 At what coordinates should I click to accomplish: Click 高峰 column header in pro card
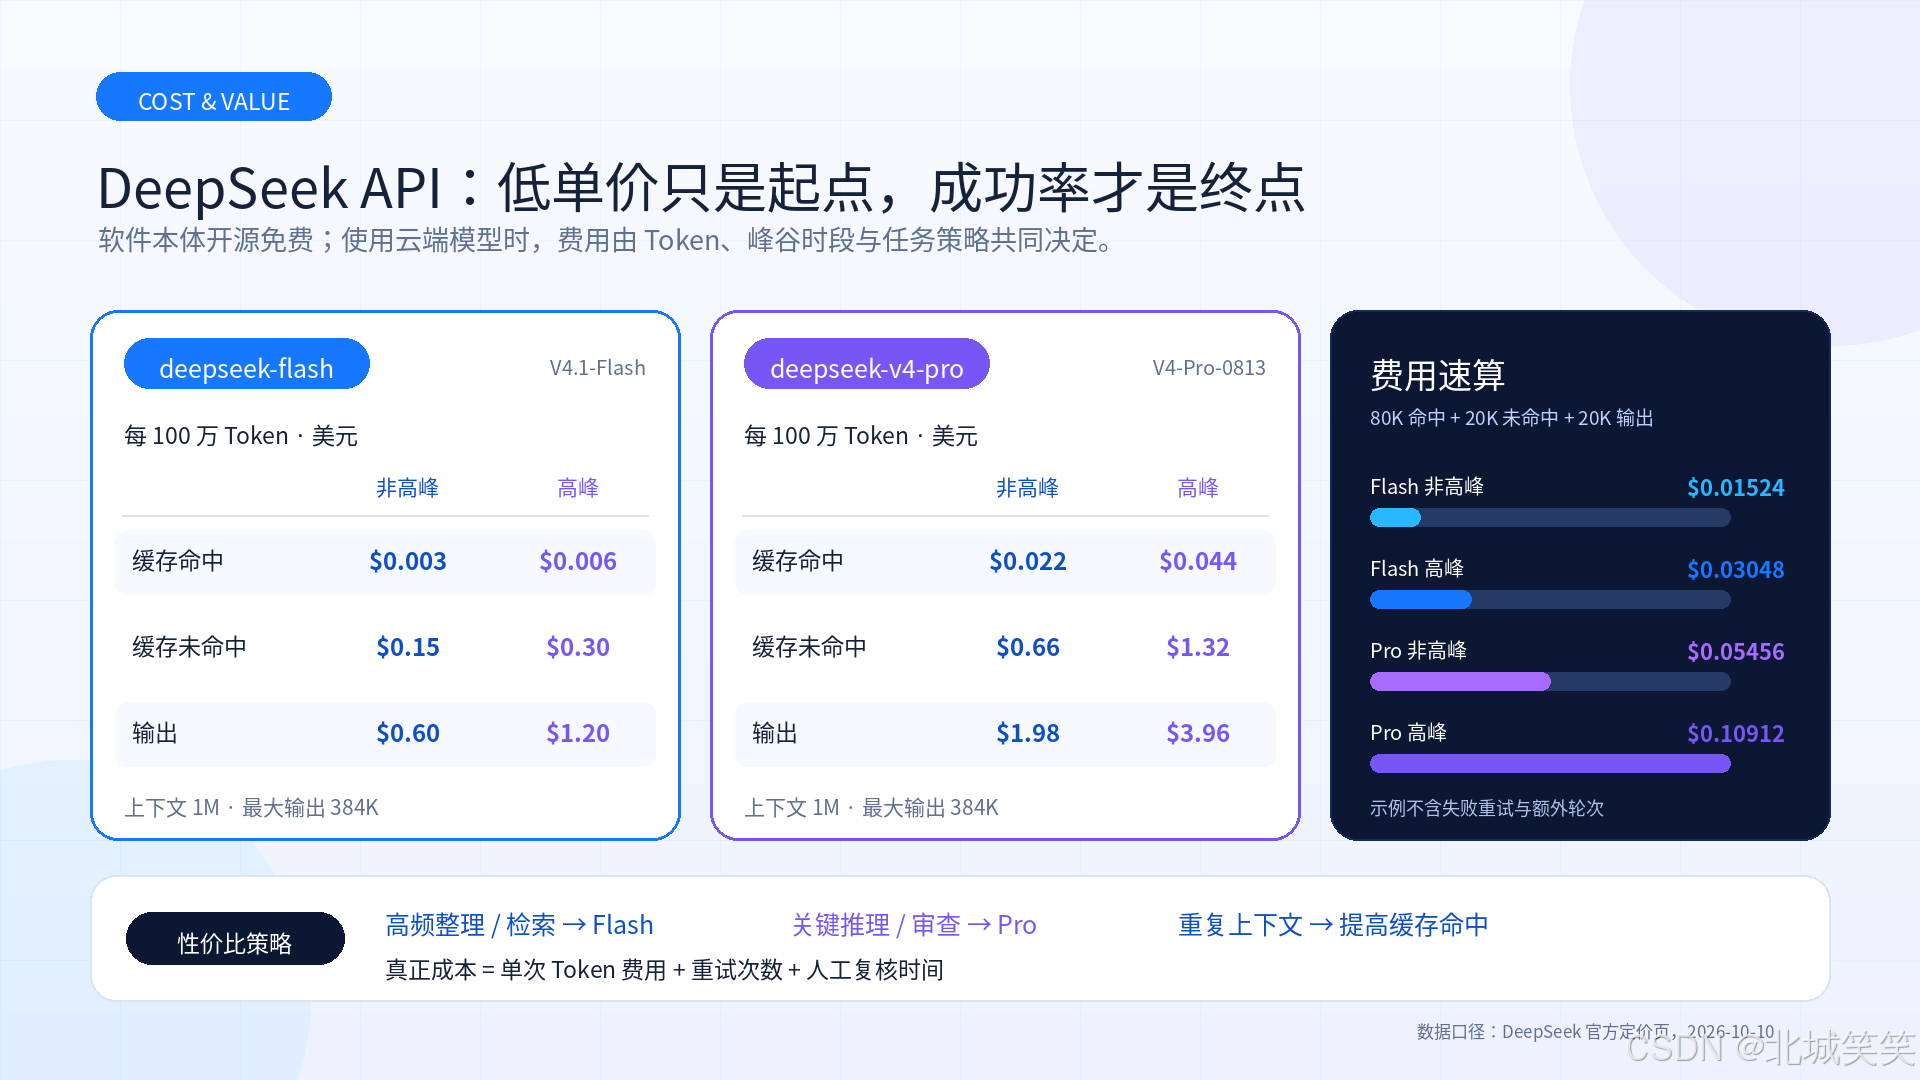(1198, 488)
